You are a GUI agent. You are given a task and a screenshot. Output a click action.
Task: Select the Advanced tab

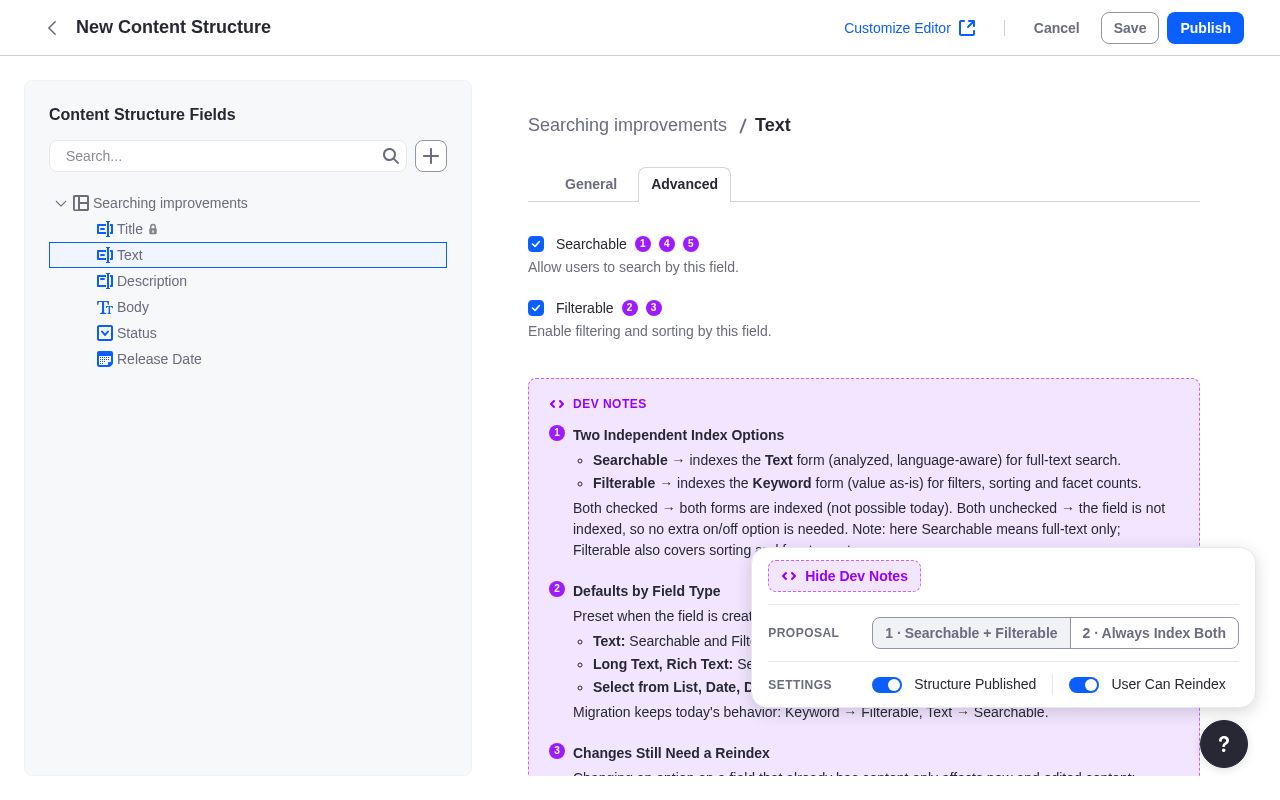tap(684, 184)
